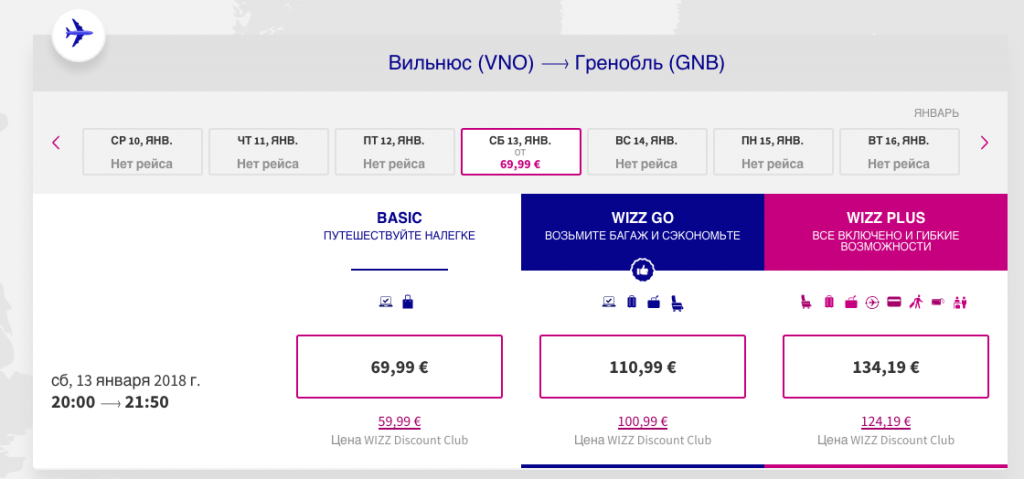Choose the BASIC 69,99 € fare
The image size is (1024, 479).
point(398,367)
